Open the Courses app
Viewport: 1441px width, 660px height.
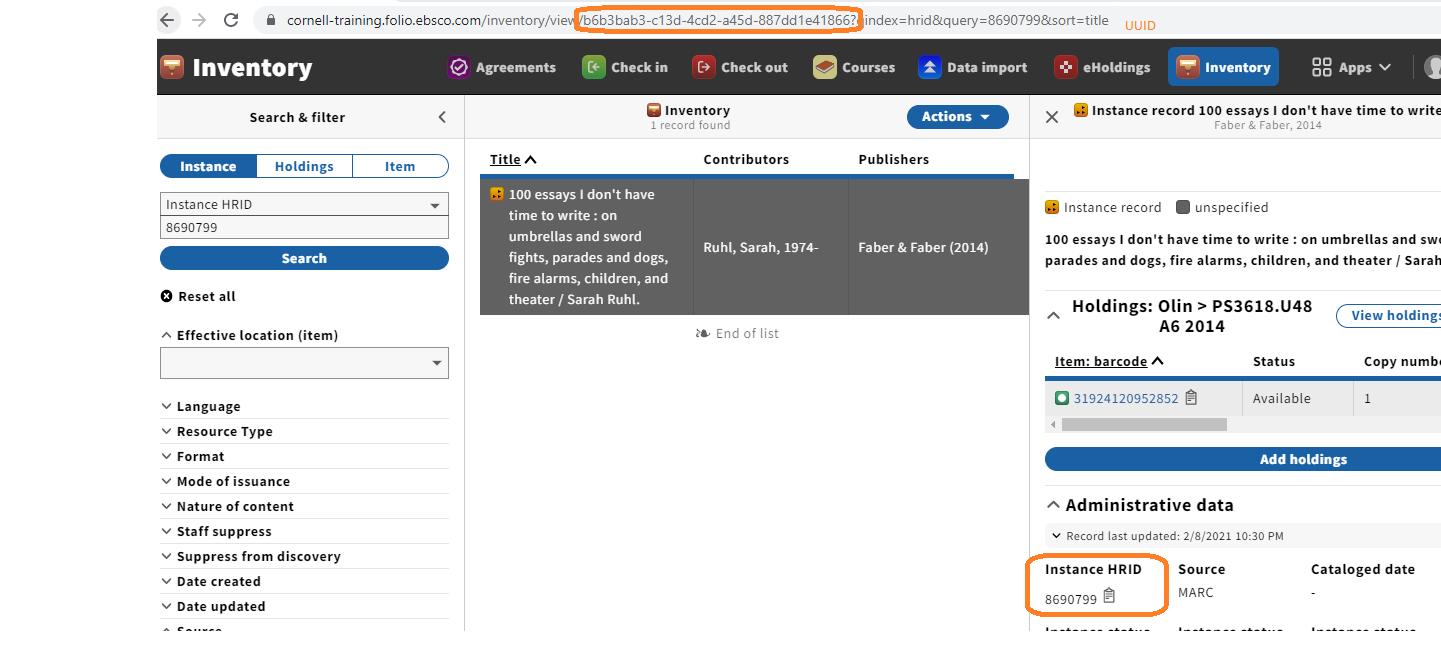tap(854, 67)
